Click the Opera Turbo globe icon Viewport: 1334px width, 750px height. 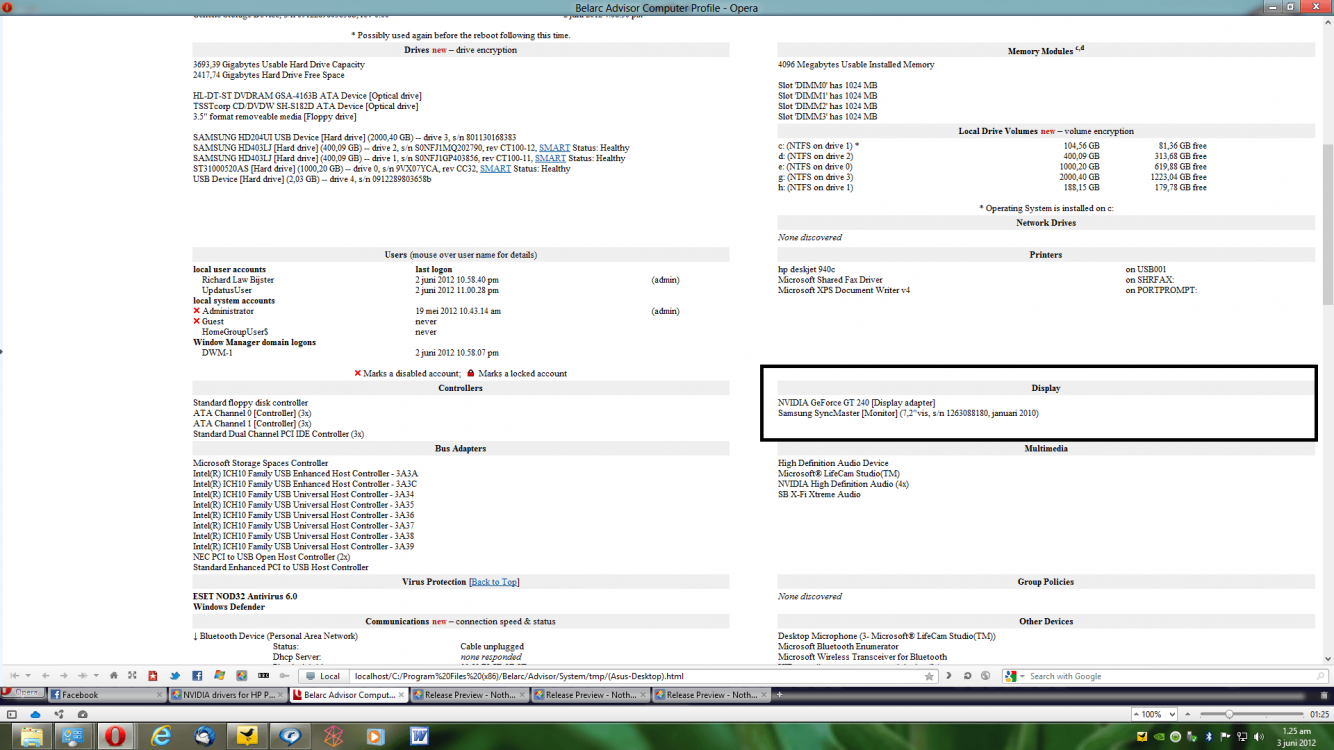click(985, 676)
